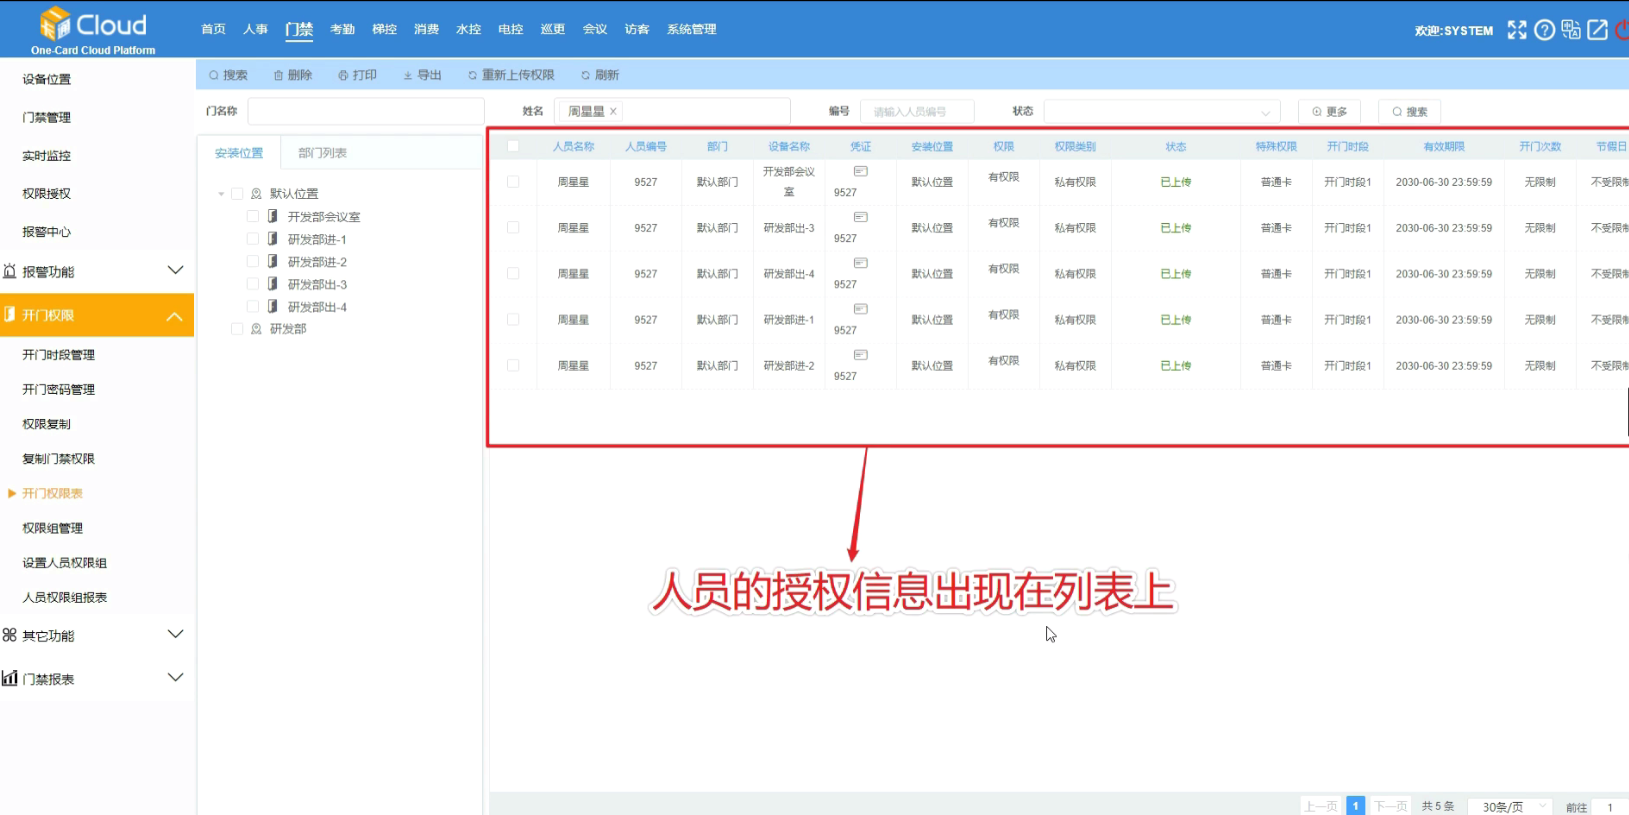1629x815 pixels.
Task: Open the 30条/页 page size dropdown
Action: click(x=1512, y=806)
